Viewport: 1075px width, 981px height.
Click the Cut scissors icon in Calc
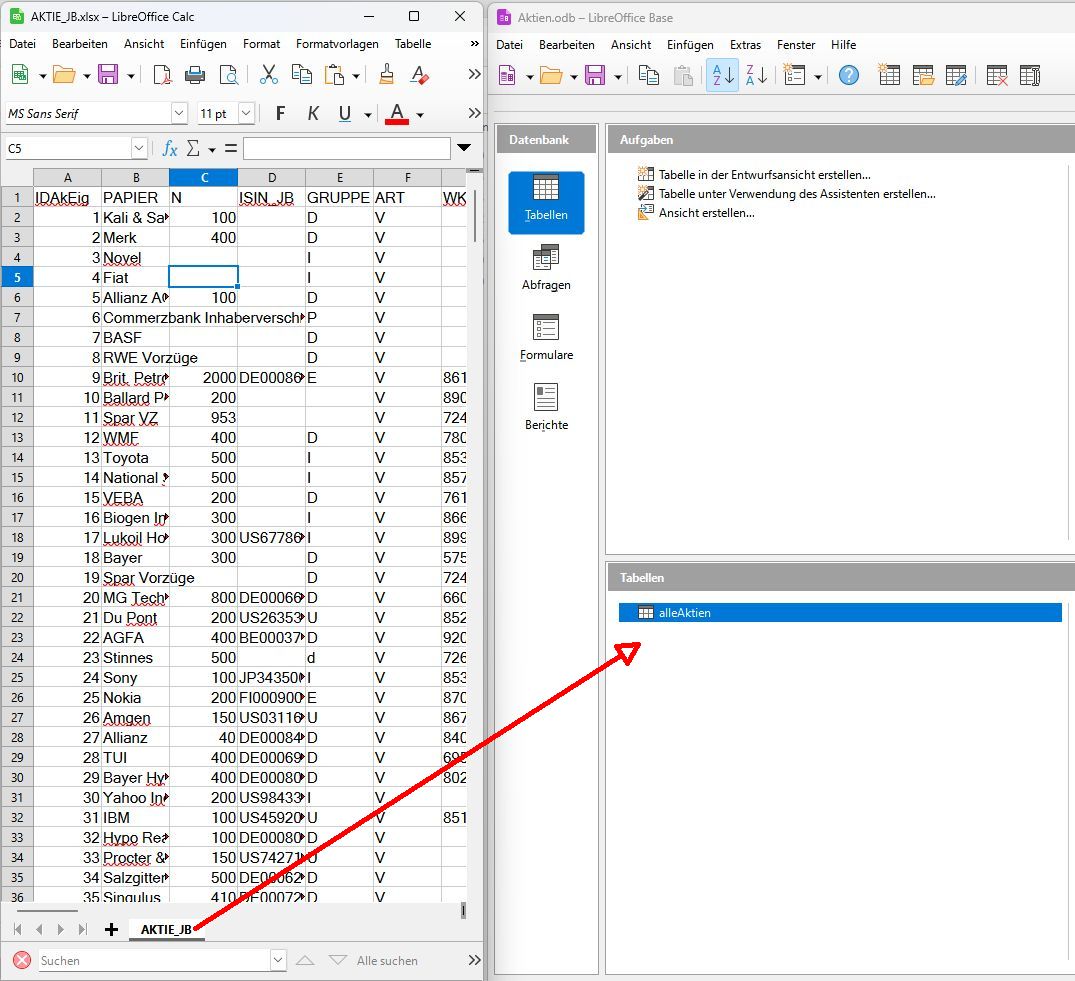[x=269, y=75]
